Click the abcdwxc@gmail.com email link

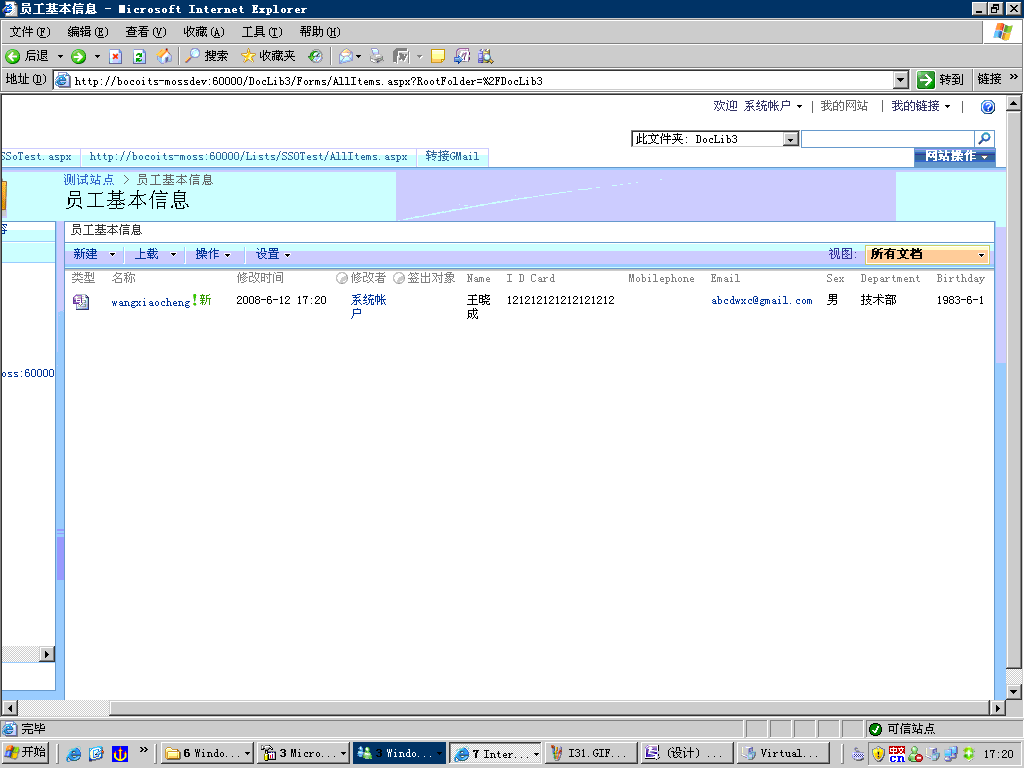pos(761,300)
